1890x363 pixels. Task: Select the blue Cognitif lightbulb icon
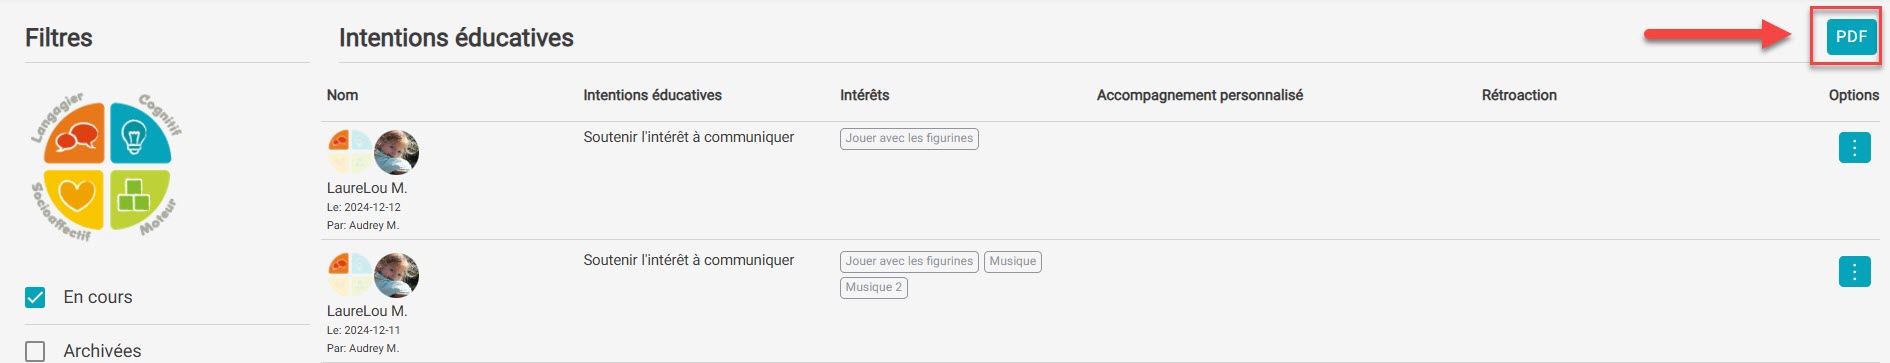click(x=139, y=134)
